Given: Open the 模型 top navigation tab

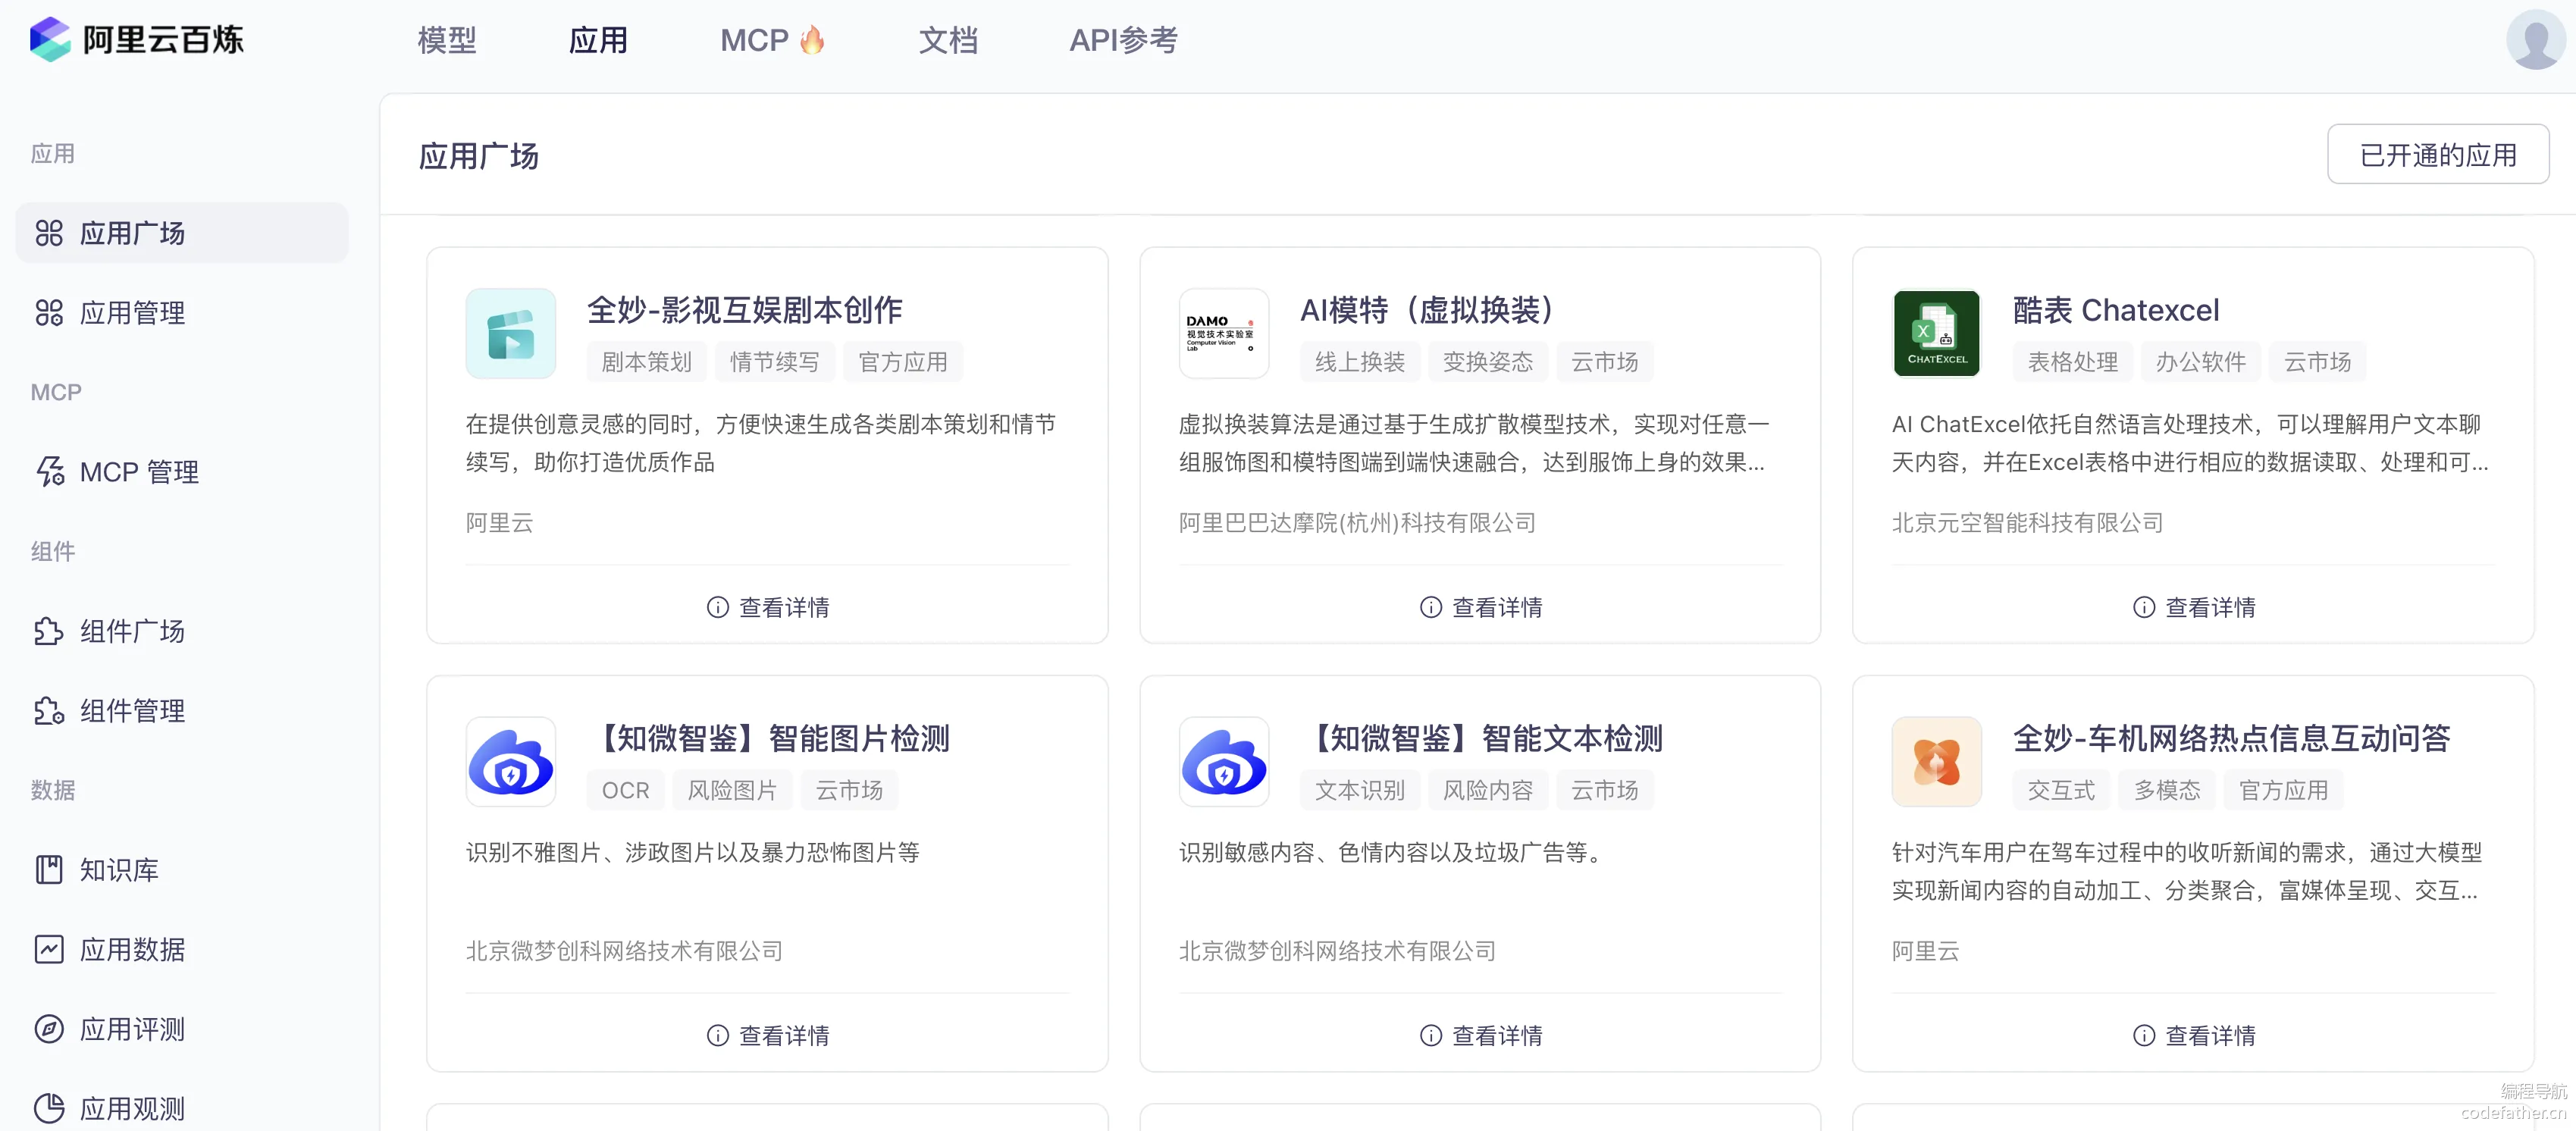Looking at the screenshot, I should (447, 40).
